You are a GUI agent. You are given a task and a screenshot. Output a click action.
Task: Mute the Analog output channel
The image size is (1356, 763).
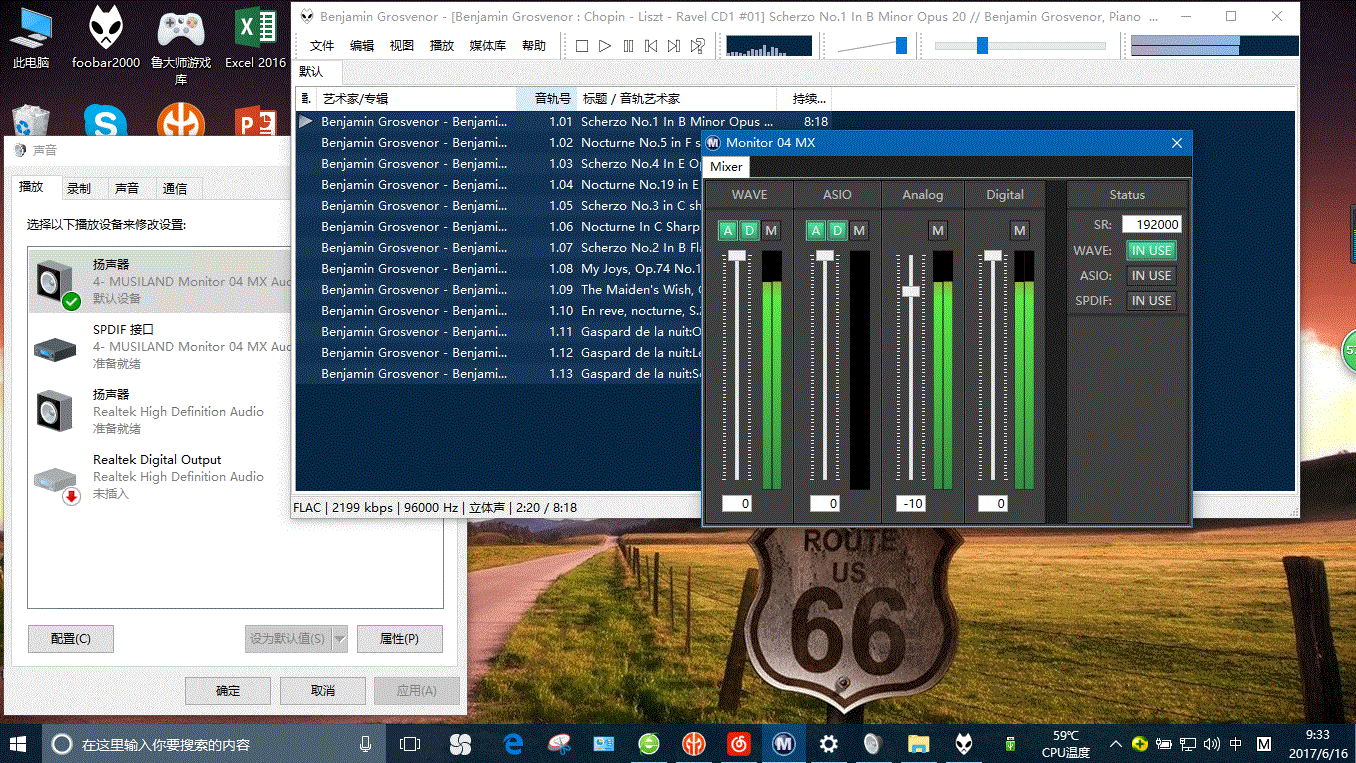(937, 231)
